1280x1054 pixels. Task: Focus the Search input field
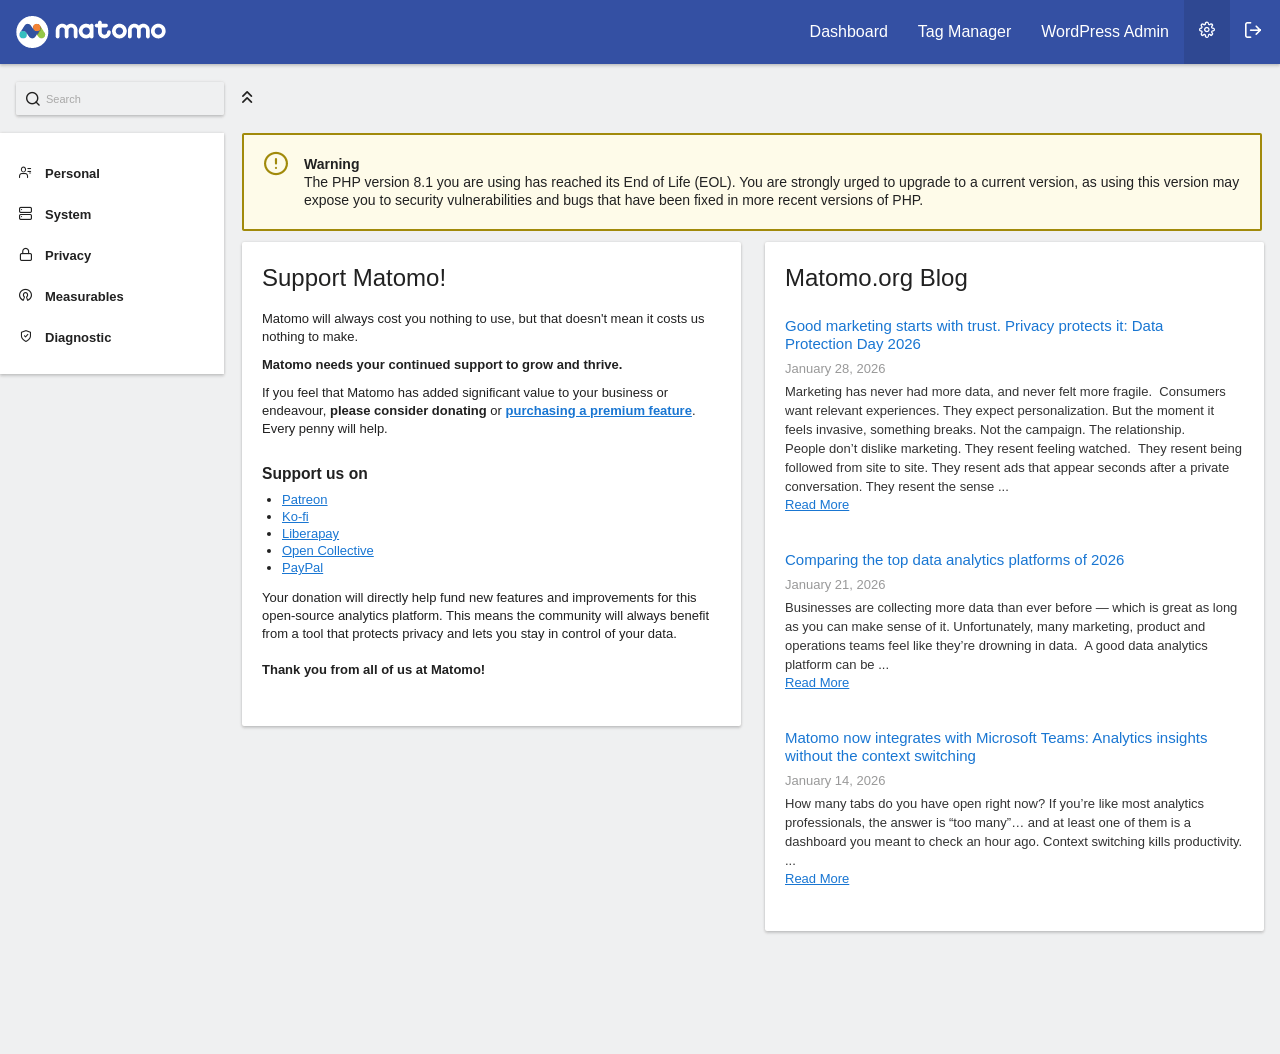point(120,99)
